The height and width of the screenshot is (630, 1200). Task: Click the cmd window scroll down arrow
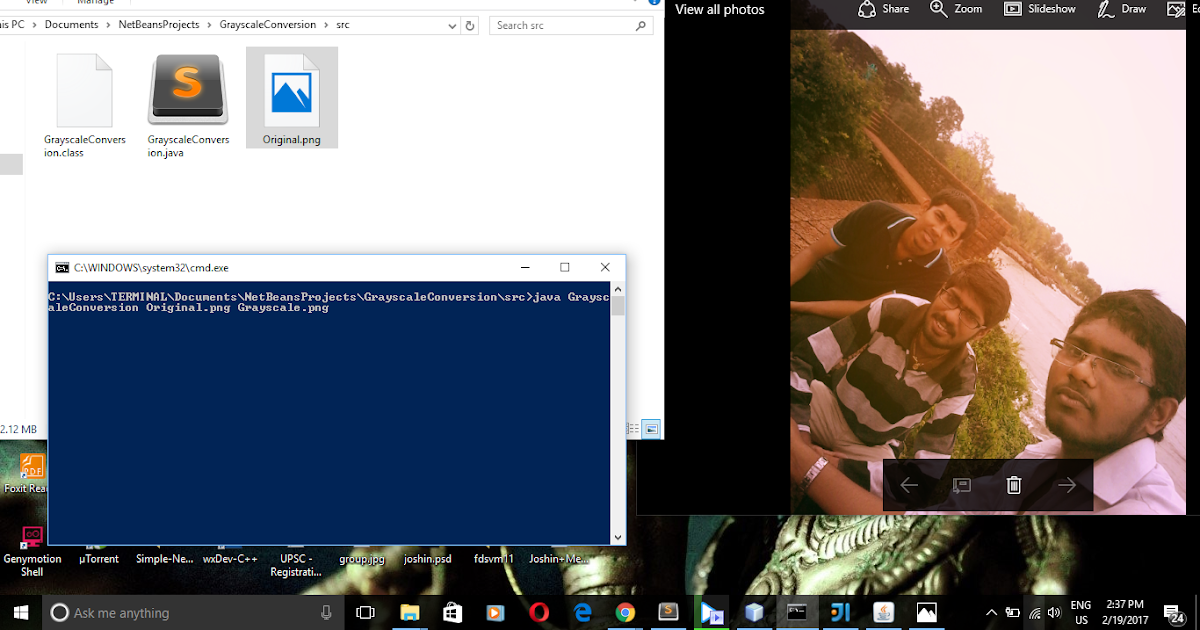click(x=618, y=537)
